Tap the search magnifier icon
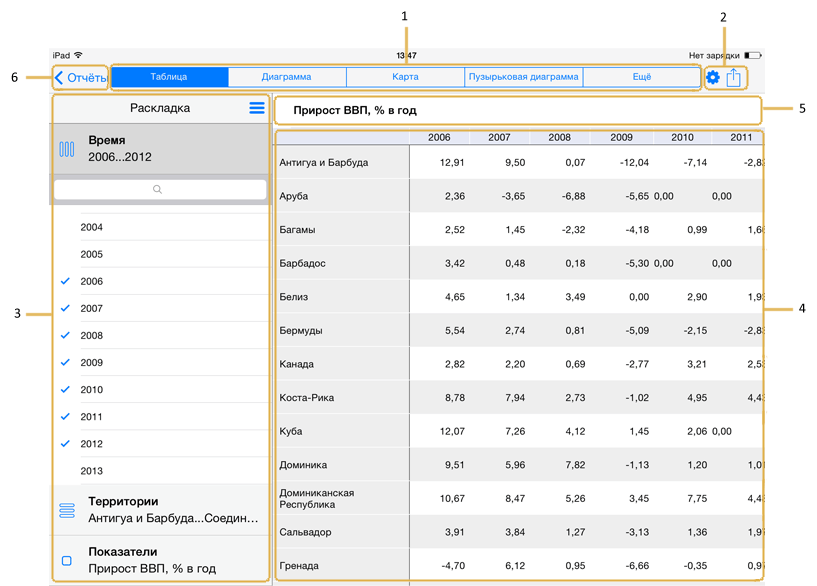817x586 pixels. click(158, 189)
